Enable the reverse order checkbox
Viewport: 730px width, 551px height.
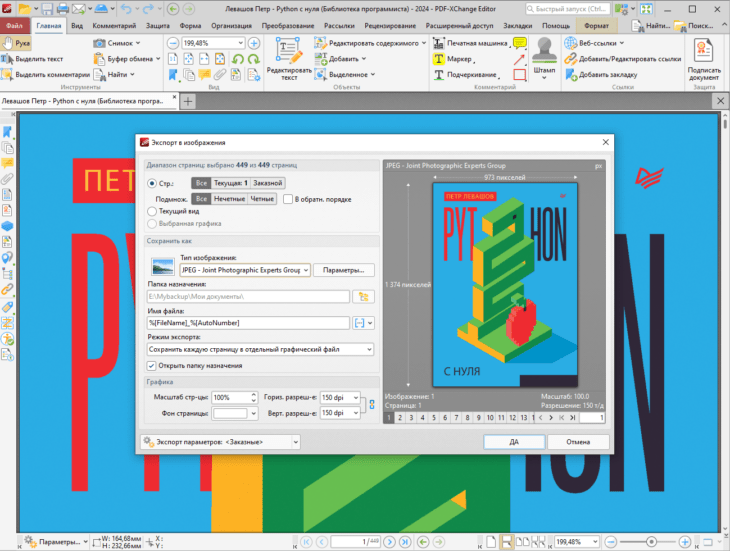point(288,199)
